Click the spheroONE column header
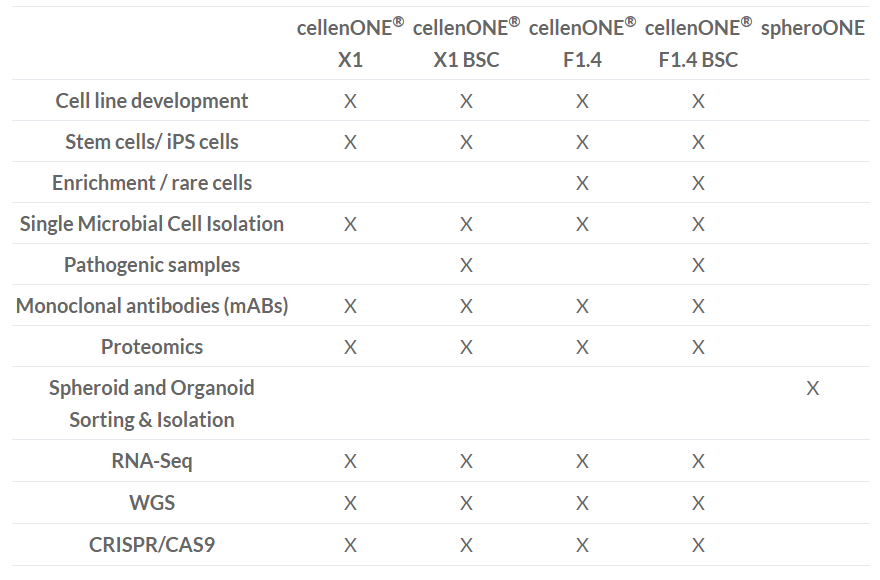Viewport: 880px width, 580px height. 813,28
